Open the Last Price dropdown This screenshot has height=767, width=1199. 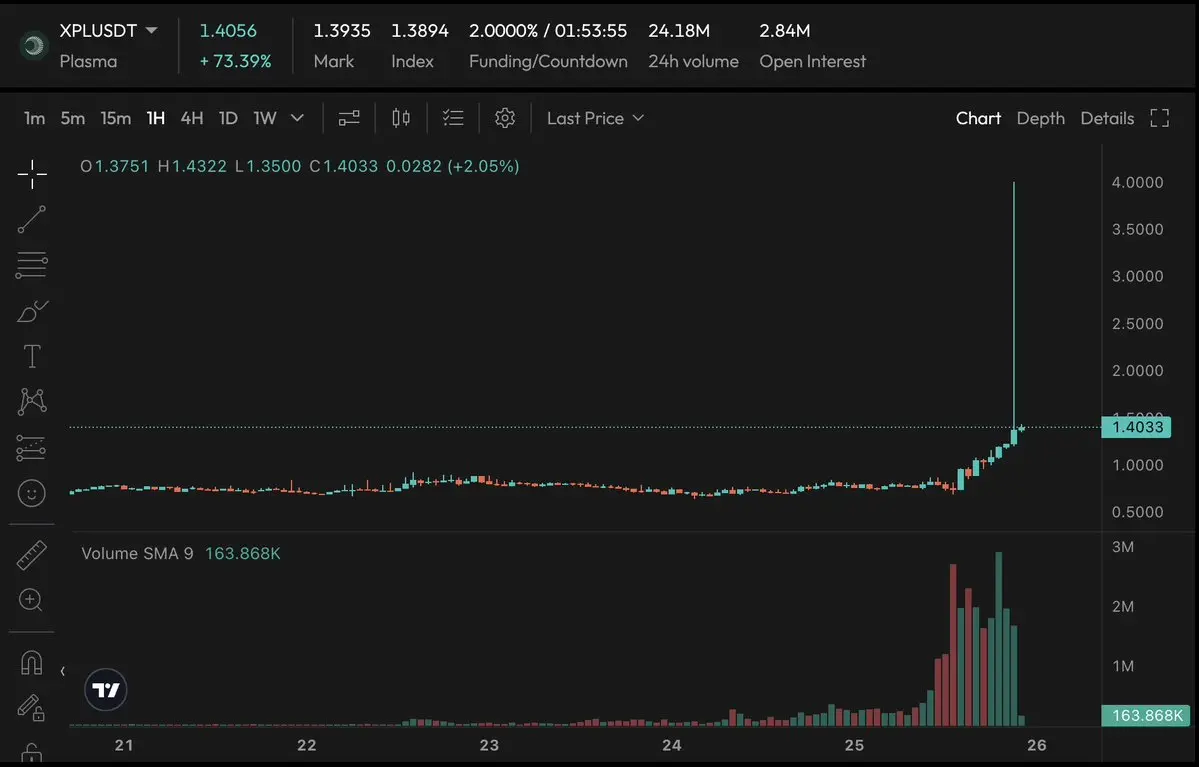pyautogui.click(x=596, y=118)
